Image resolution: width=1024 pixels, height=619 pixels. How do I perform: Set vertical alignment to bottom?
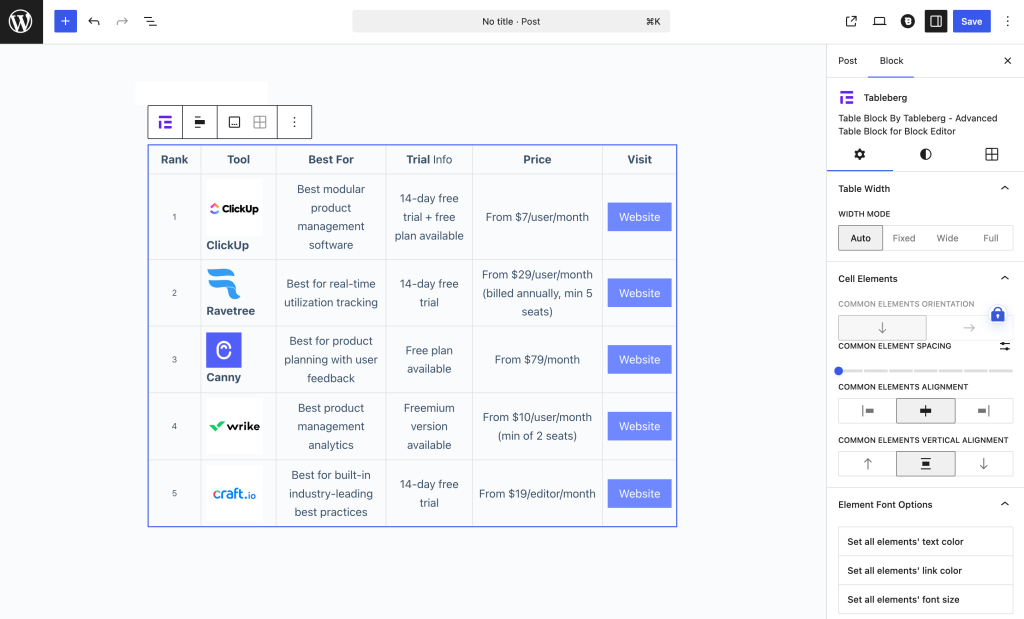point(984,464)
